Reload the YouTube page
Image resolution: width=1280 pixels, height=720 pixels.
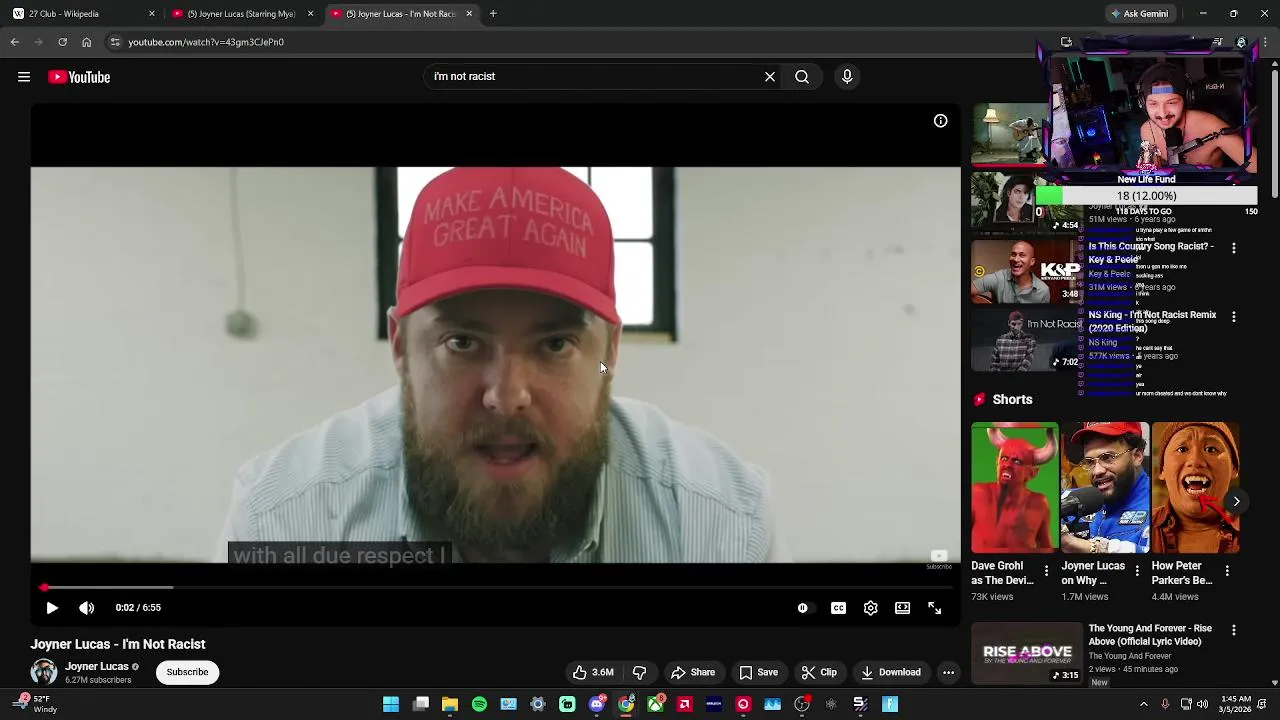coord(62,42)
